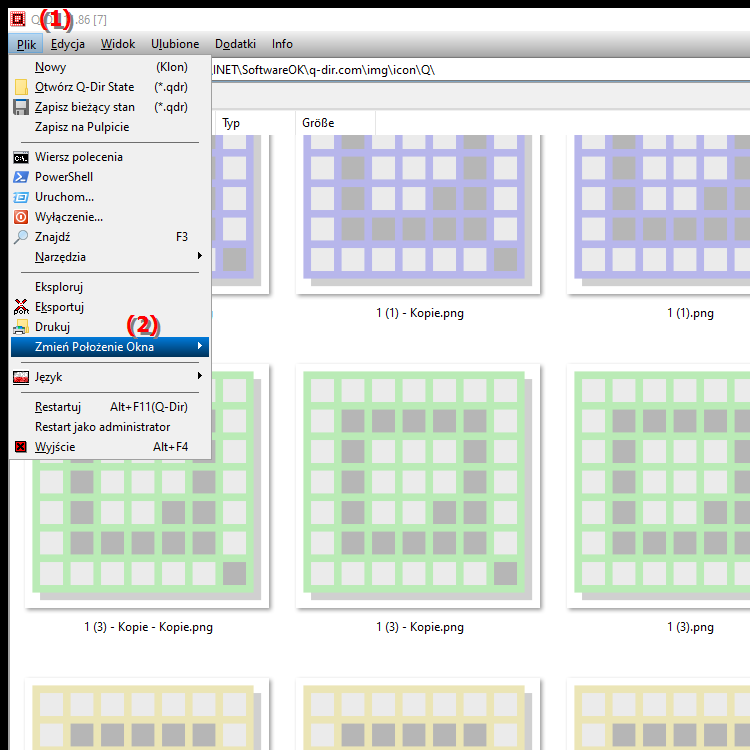The image size is (750, 750).
Task: Select thumbnail 1 (1) - Kopie.png
Action: (x=418, y=214)
